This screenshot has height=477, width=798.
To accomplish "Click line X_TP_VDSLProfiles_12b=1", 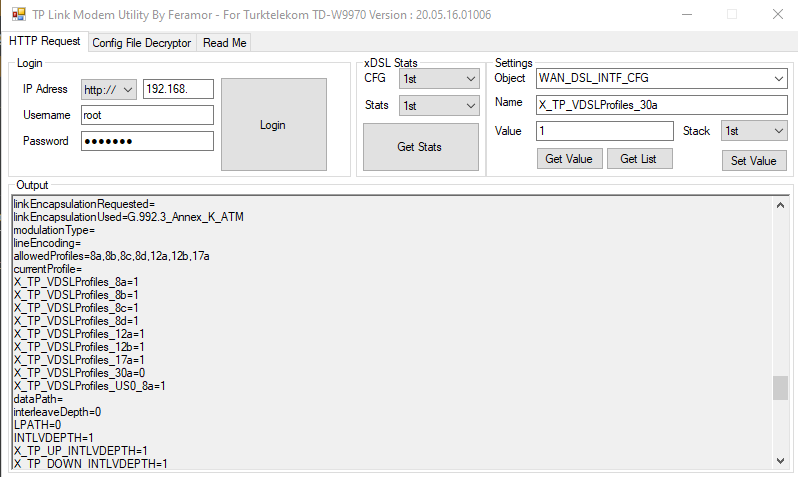I will tap(79, 347).
